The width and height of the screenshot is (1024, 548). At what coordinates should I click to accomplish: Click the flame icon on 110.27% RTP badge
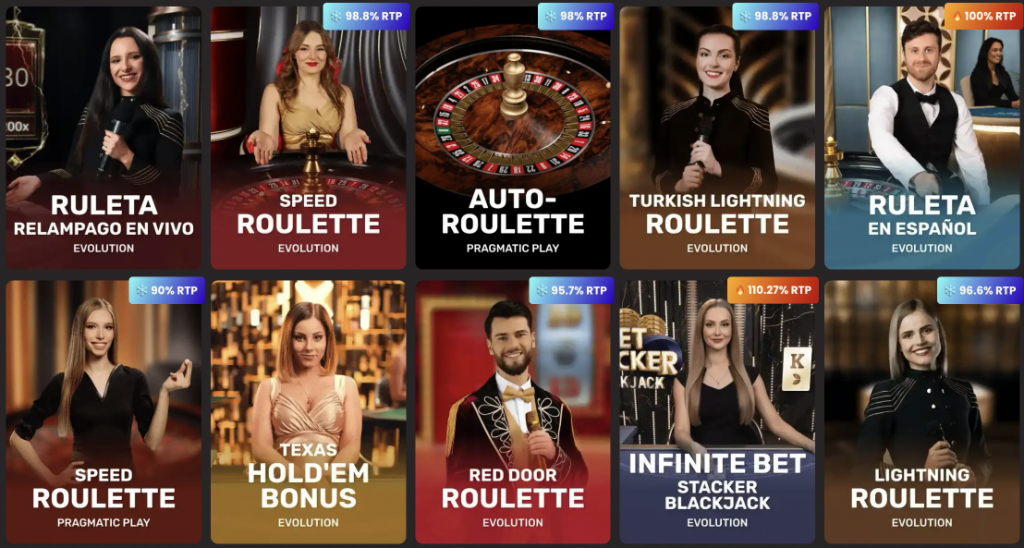point(740,290)
